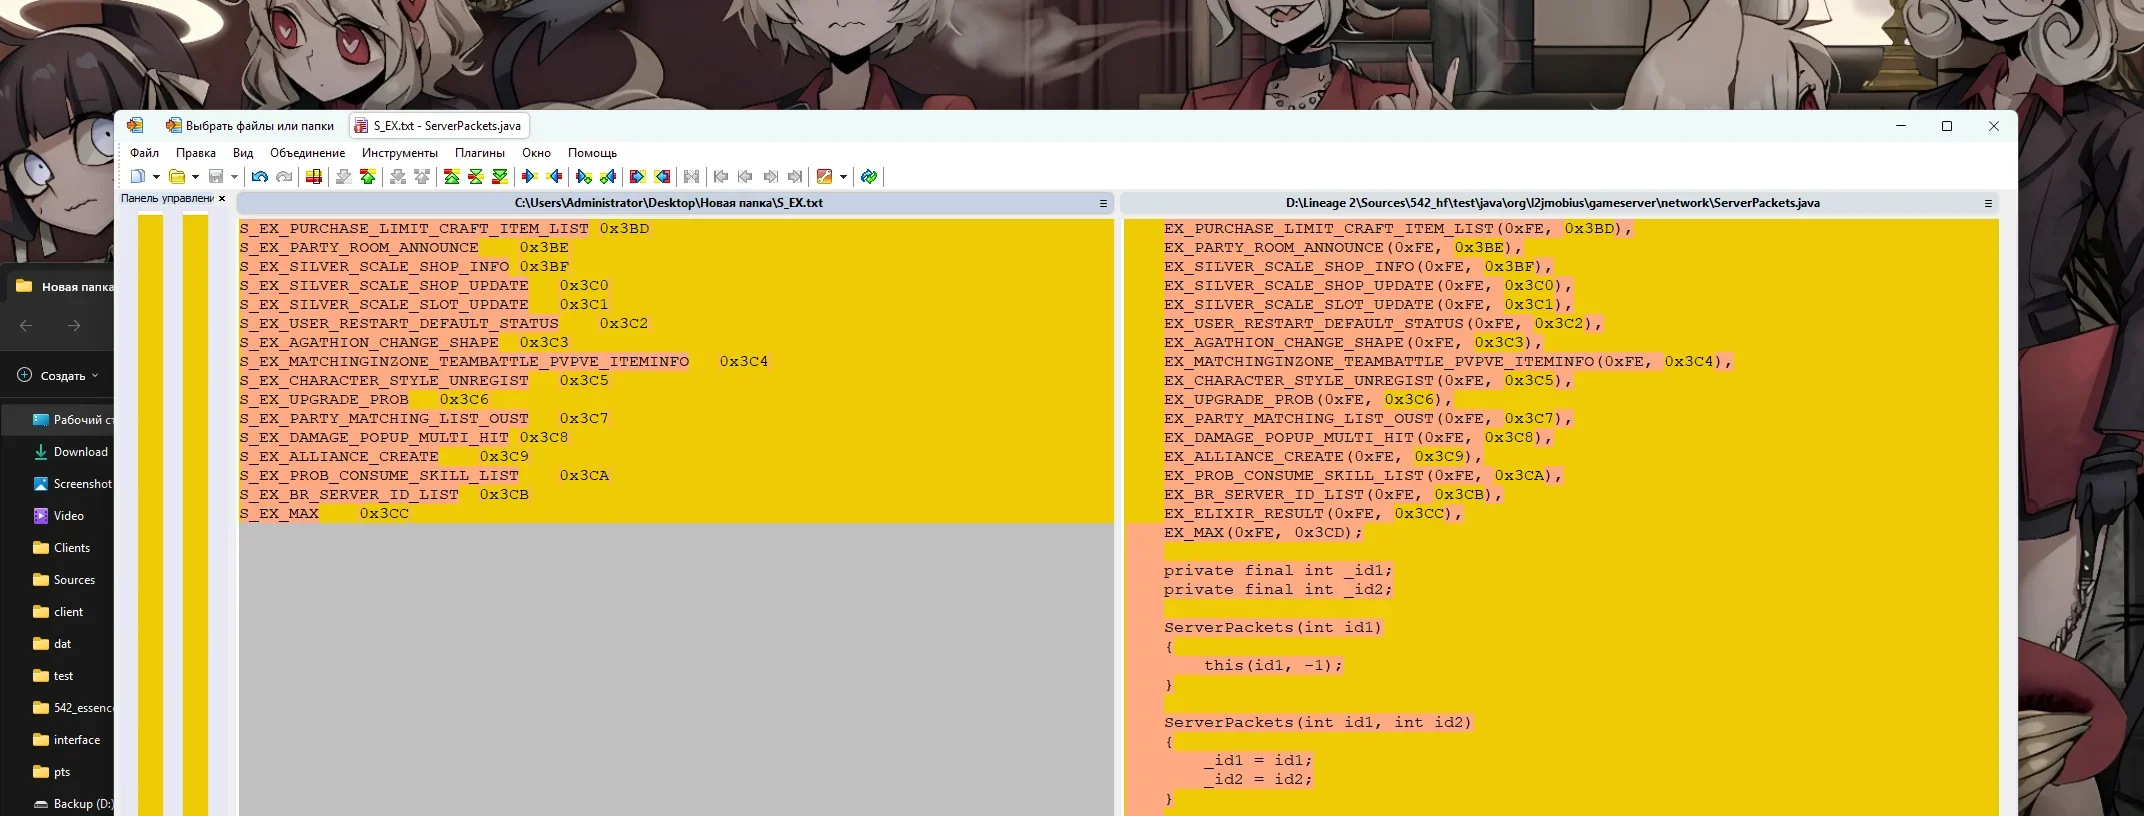
Task: Copy right and advance to next difference
Action: click(x=584, y=177)
